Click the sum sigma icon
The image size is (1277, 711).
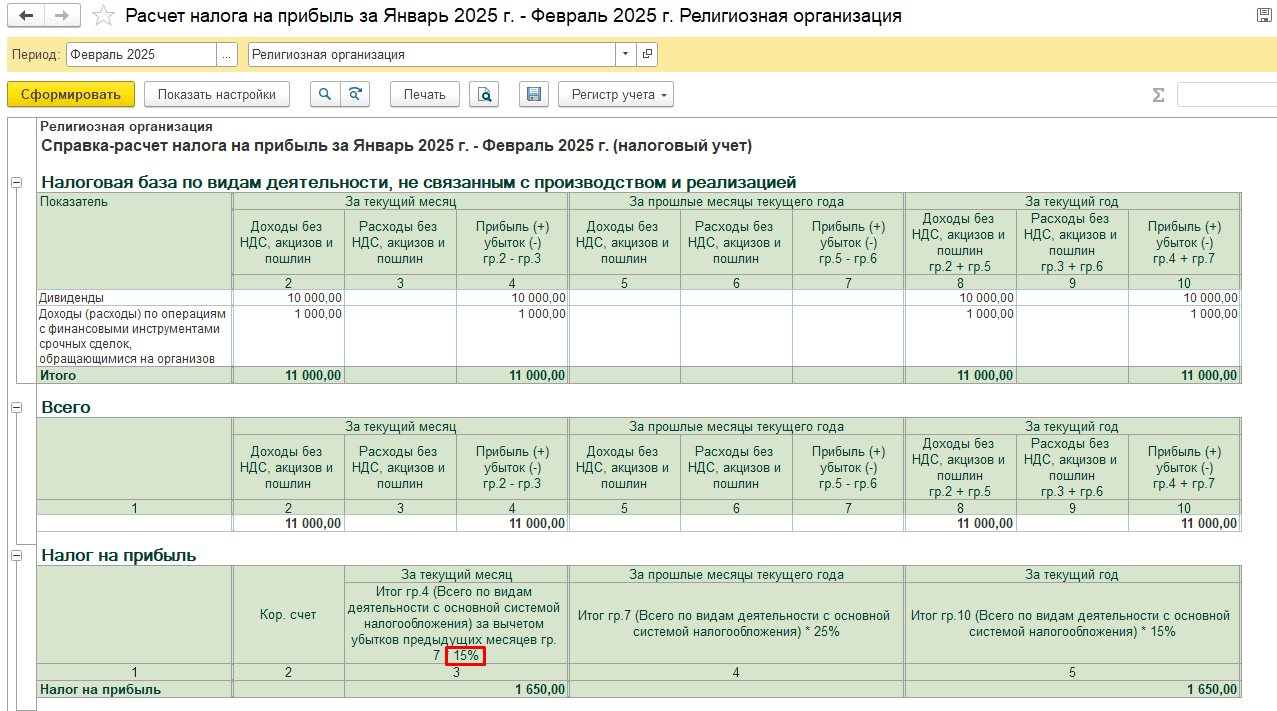pos(1158,95)
